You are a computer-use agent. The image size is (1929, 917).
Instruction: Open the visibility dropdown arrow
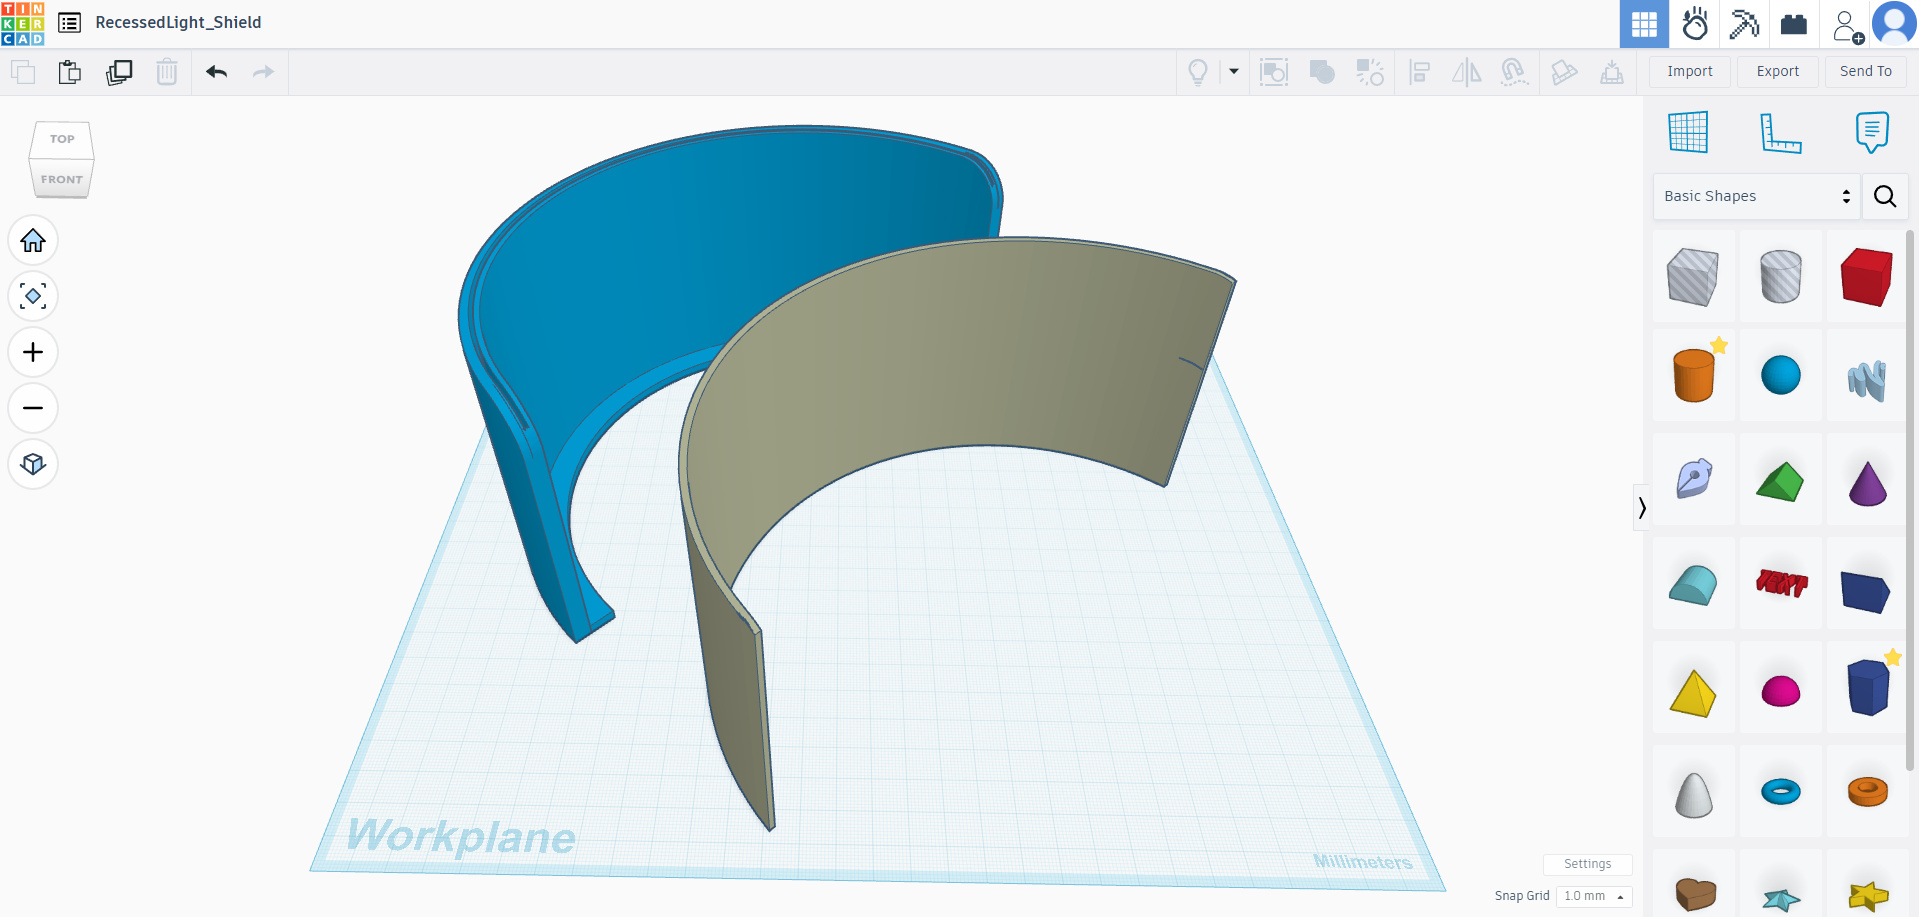(1234, 72)
